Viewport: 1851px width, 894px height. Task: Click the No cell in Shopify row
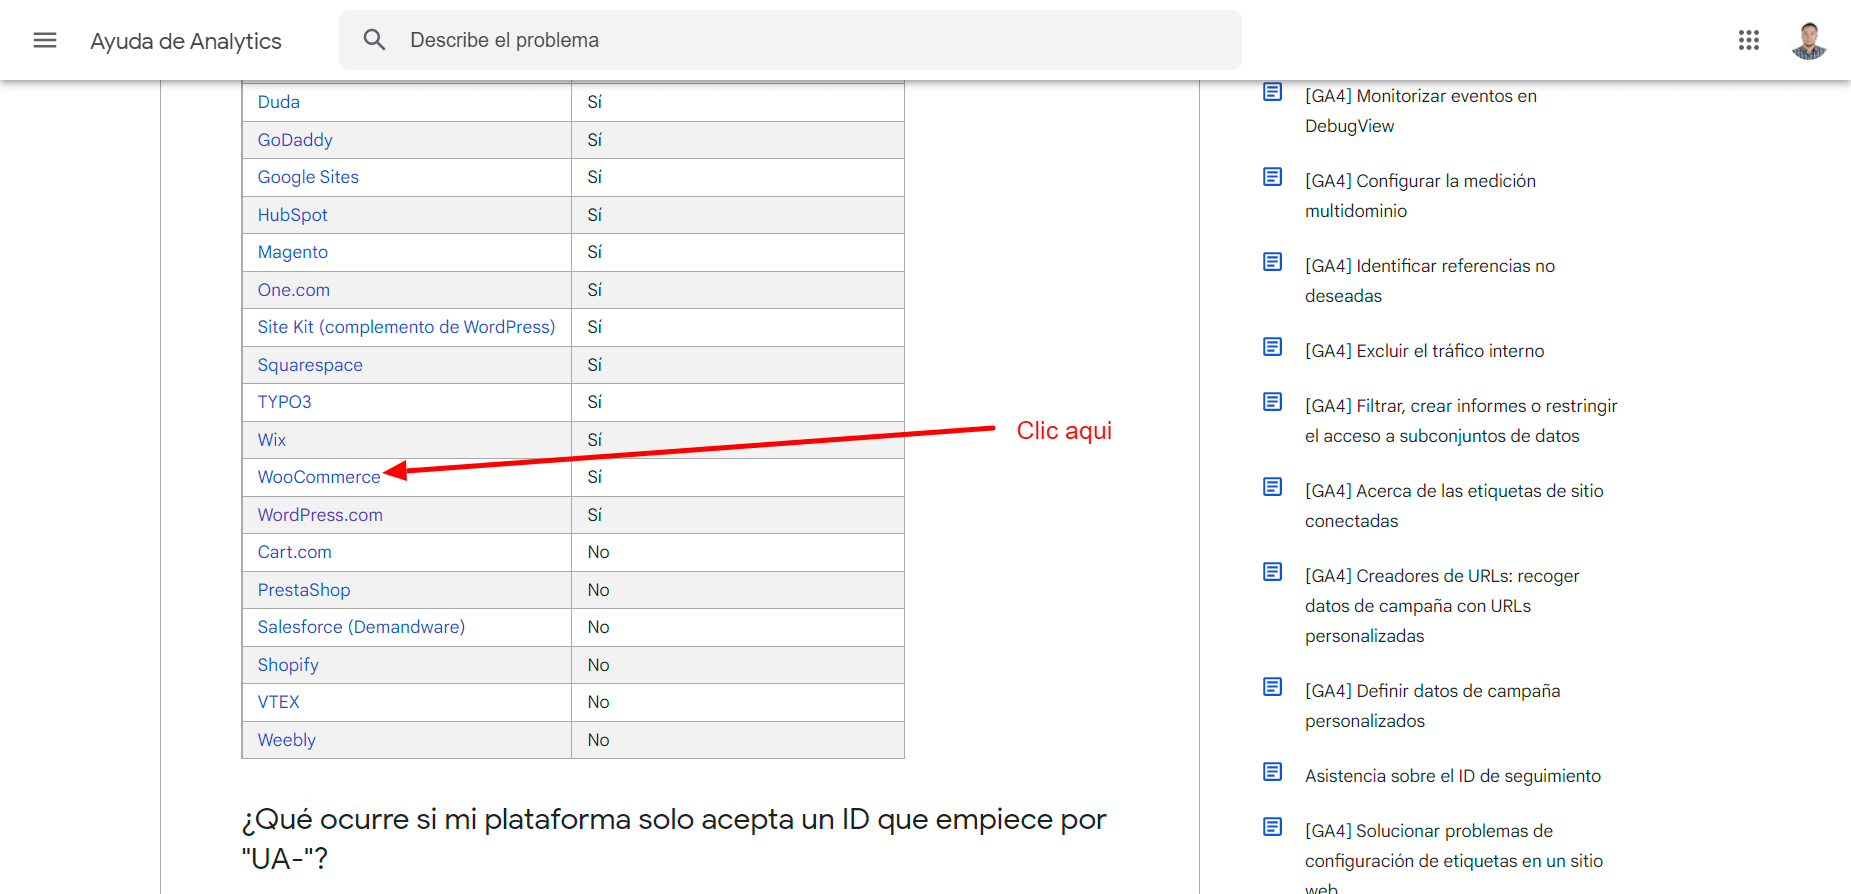pyautogui.click(x=737, y=665)
